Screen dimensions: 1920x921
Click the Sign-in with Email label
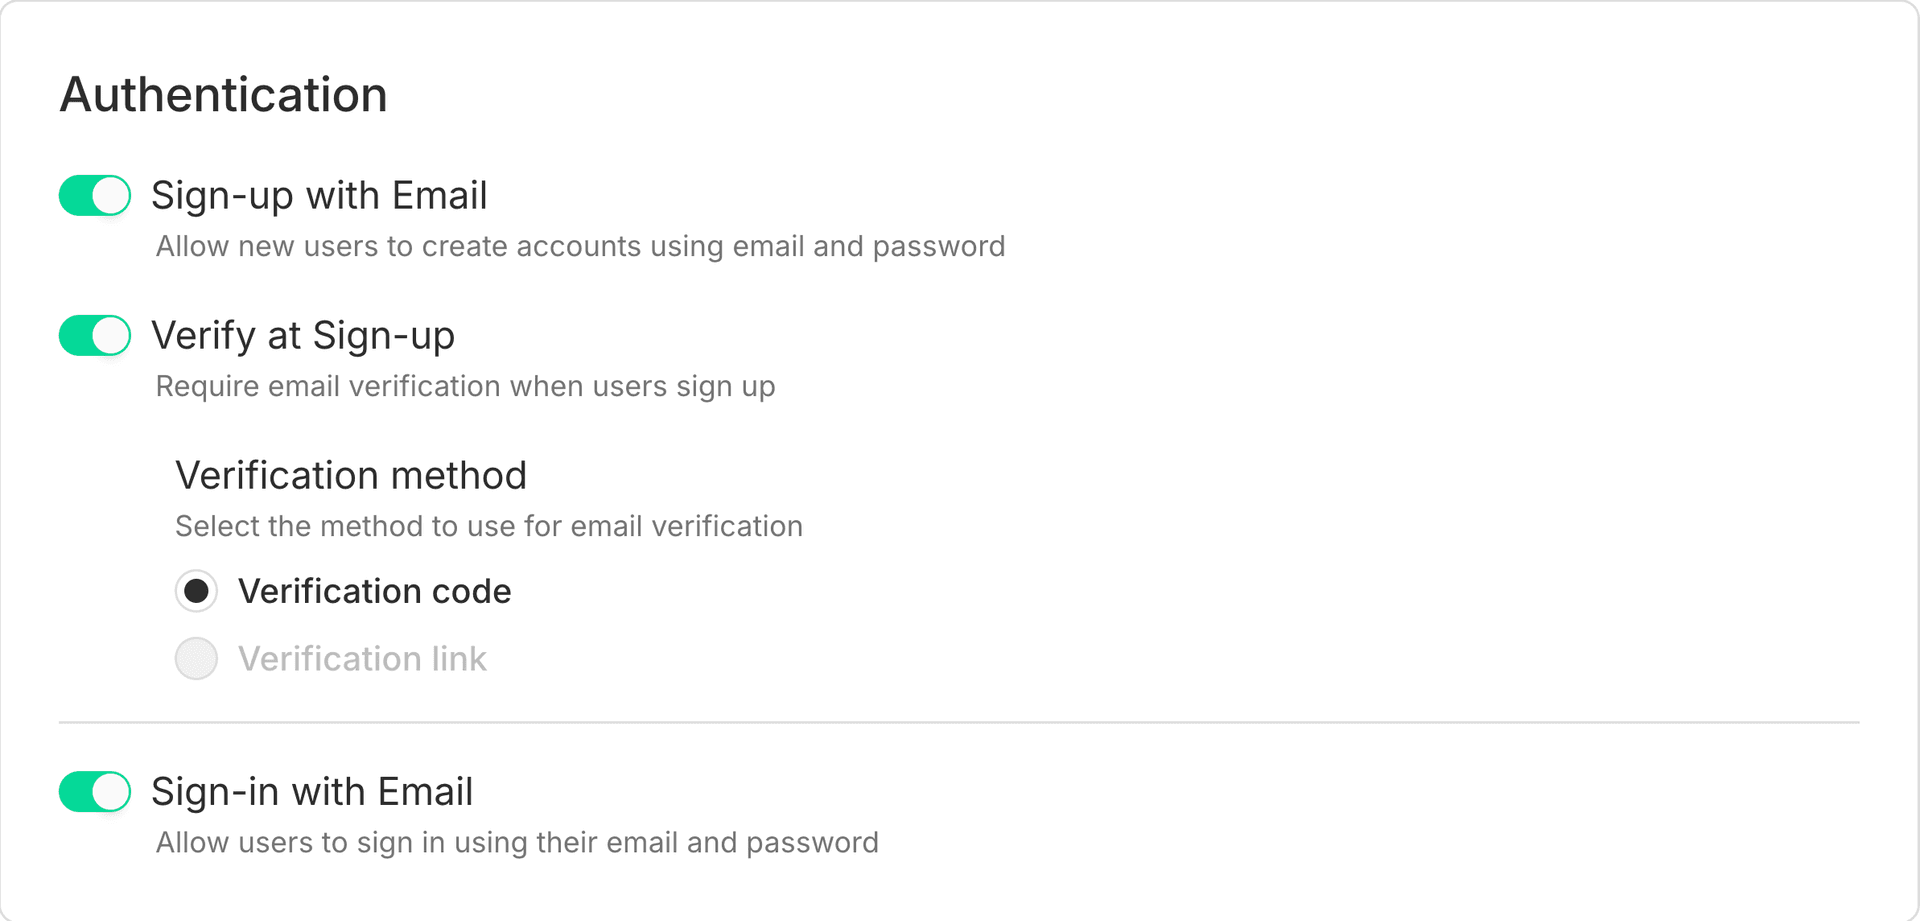coord(312,791)
